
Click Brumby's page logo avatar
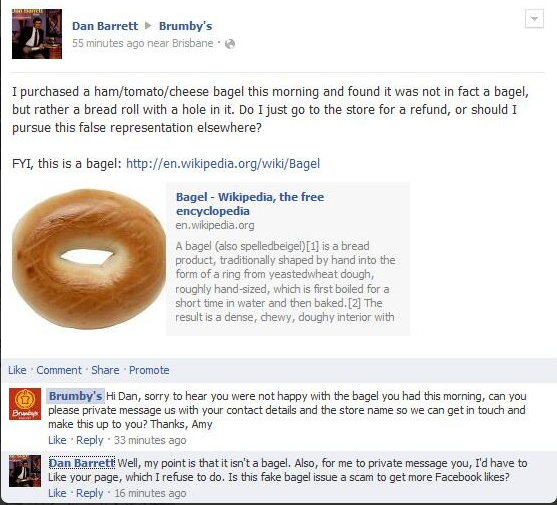click(25, 404)
